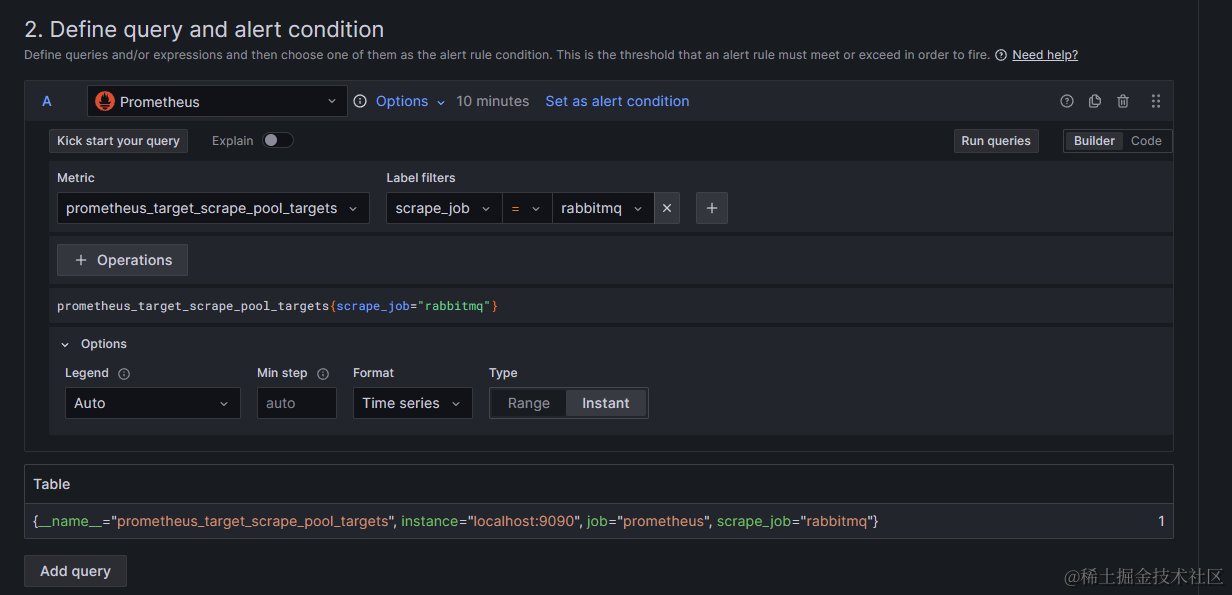Click the 10 minutes time range text

point(493,101)
